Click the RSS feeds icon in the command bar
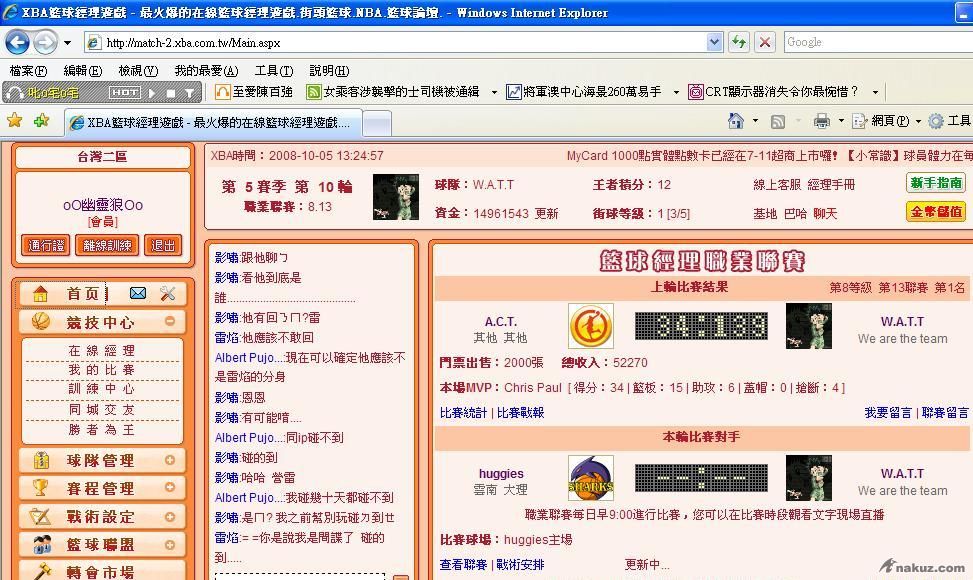 tap(778, 122)
